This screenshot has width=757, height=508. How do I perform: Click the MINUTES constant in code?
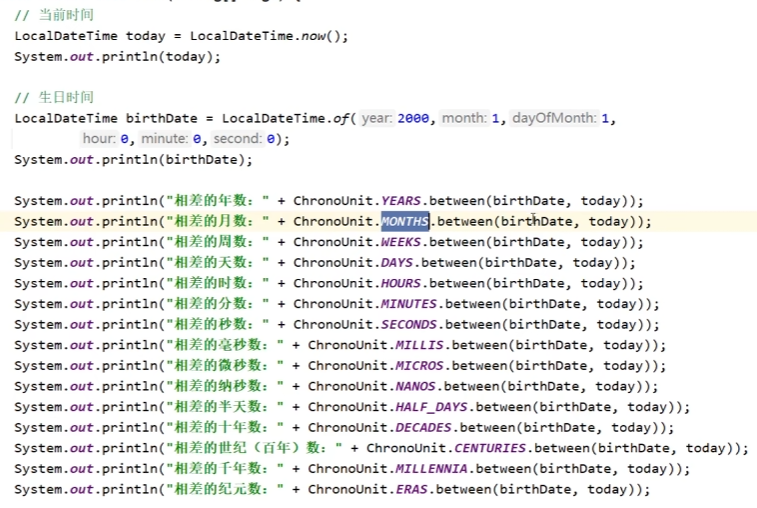click(x=409, y=304)
